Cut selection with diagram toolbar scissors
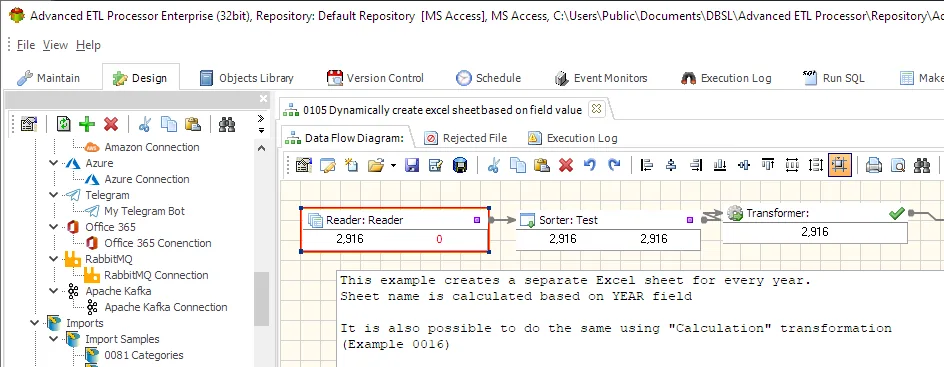This screenshot has height=367, width=944. [494, 165]
